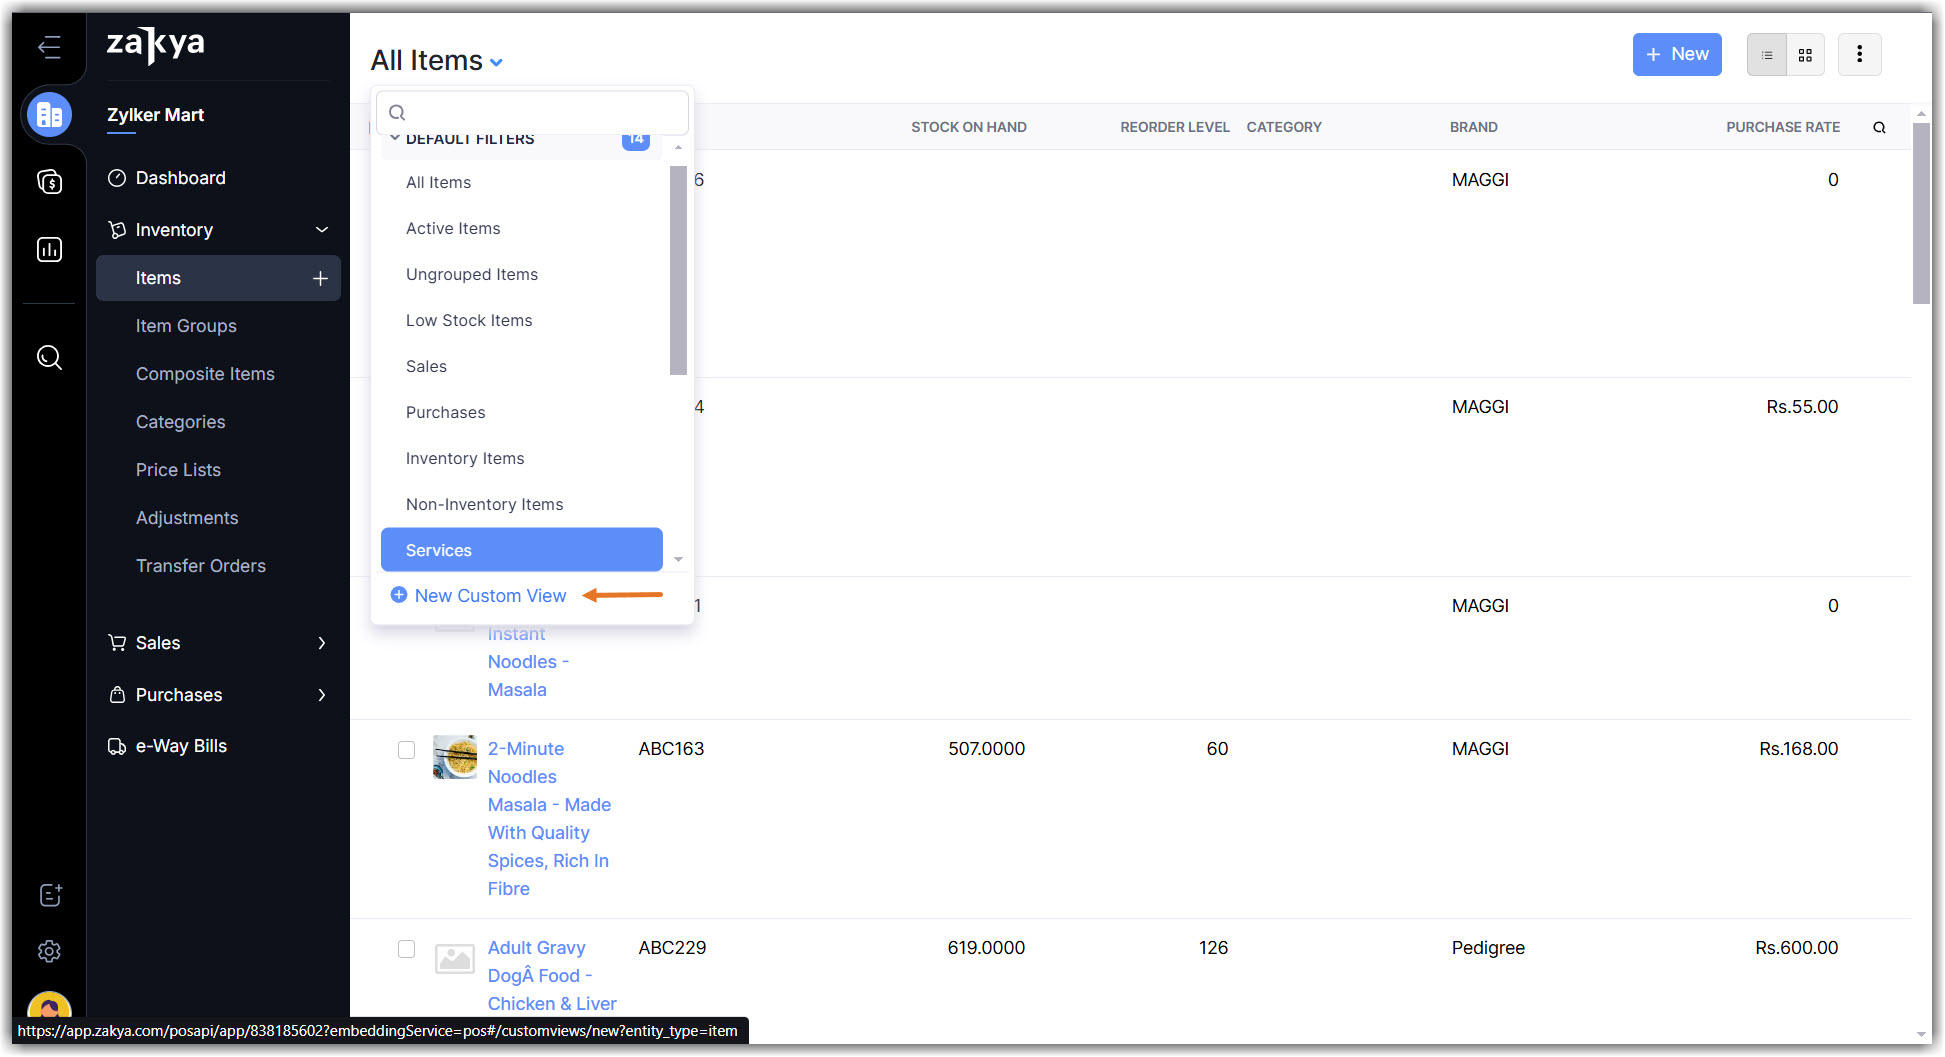
Task: Click the table column search icon
Action: click(1879, 127)
